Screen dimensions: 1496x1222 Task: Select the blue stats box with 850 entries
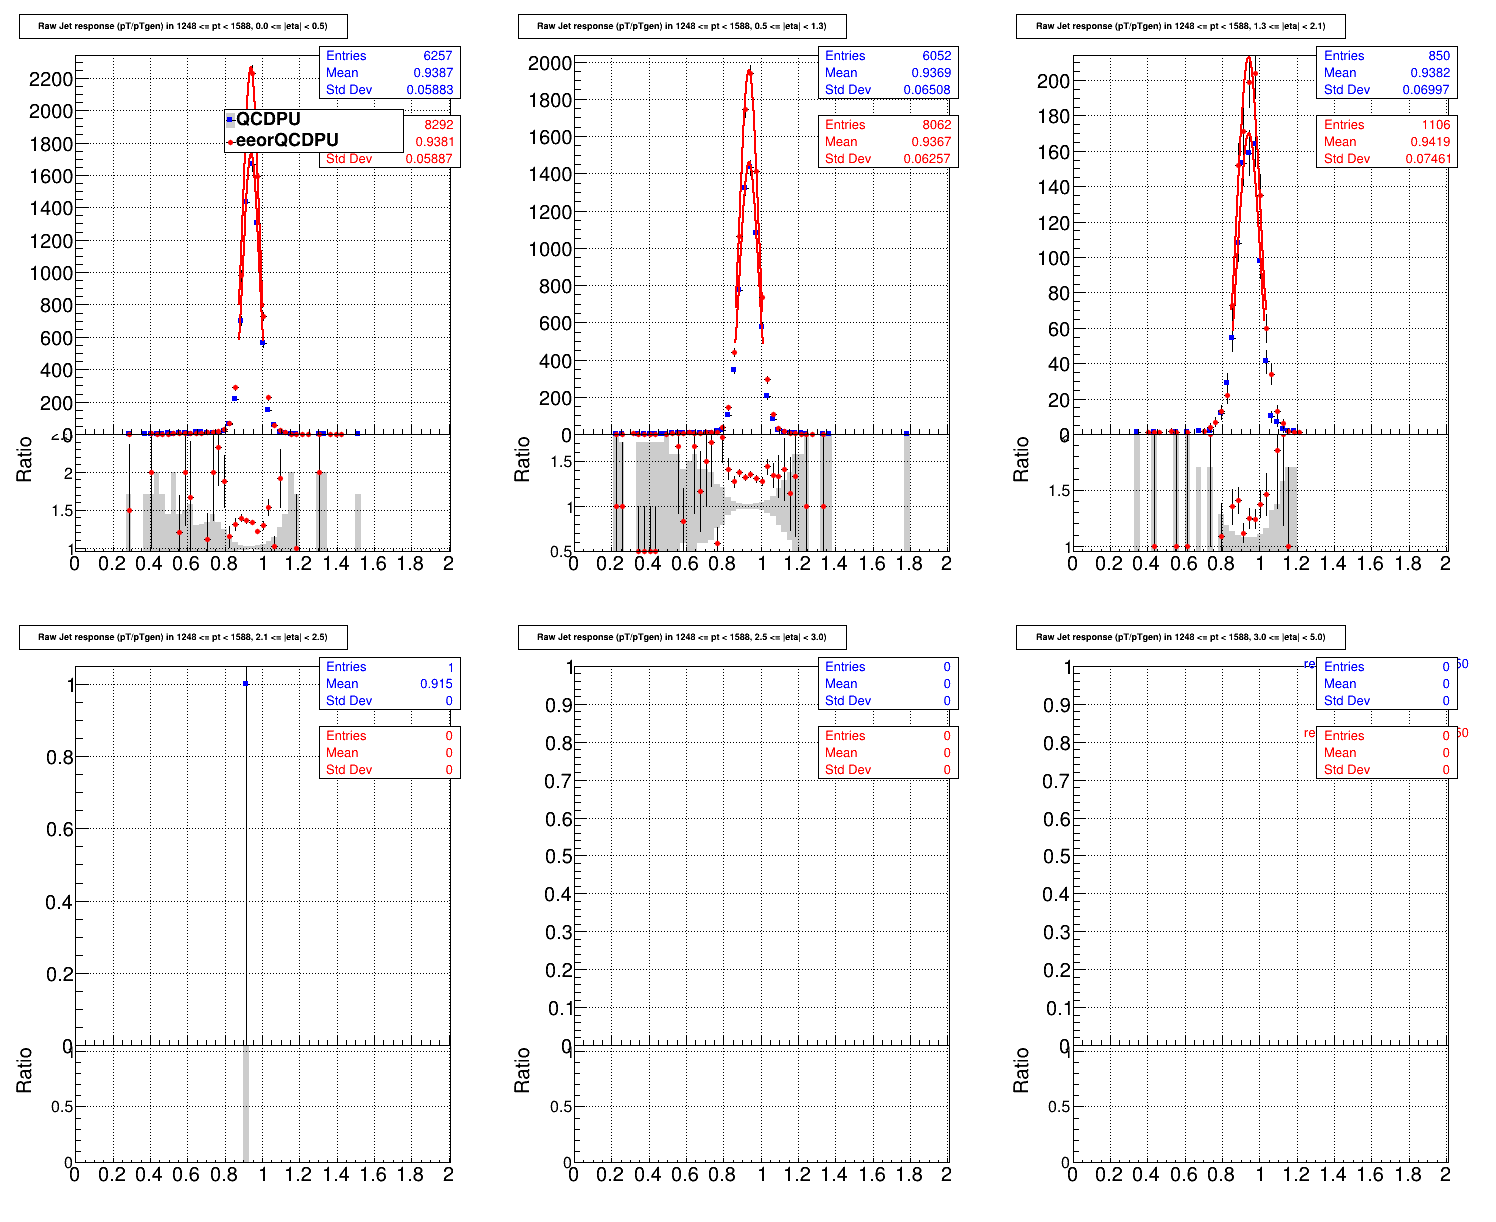1386,73
